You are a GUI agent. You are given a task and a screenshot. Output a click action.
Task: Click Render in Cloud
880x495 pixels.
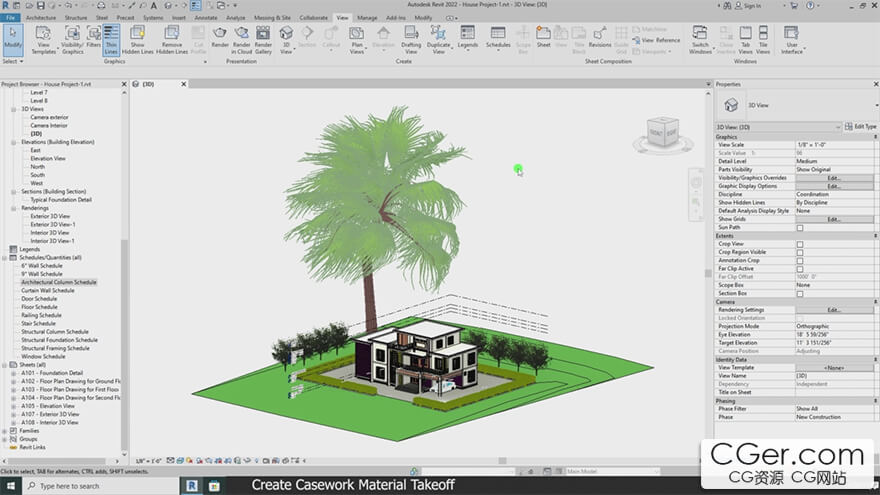(x=241, y=39)
